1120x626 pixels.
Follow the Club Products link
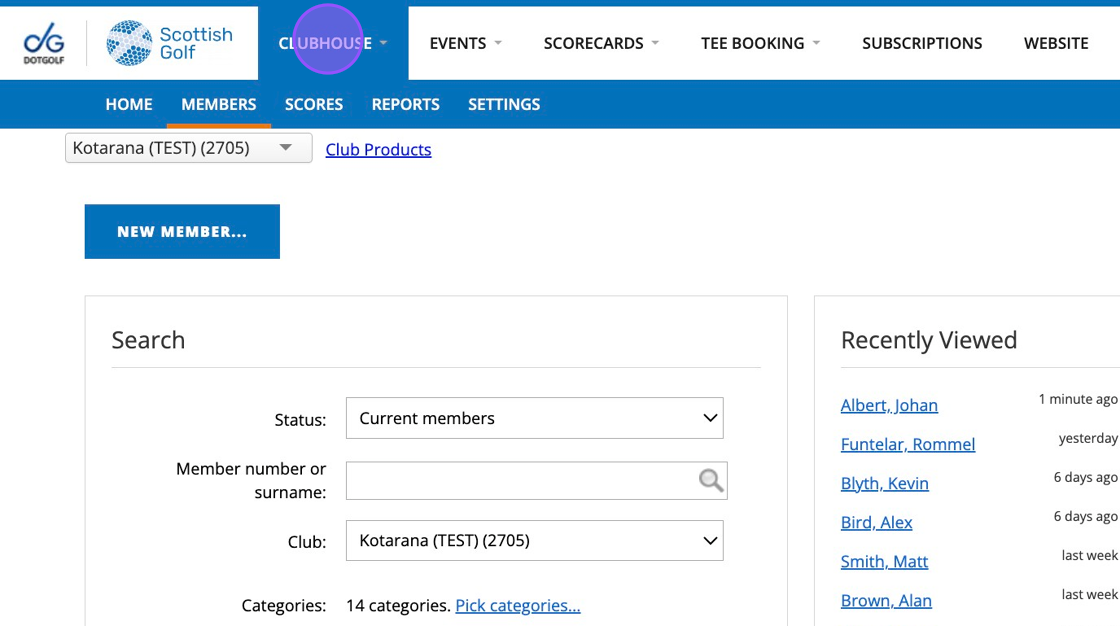[x=379, y=149]
